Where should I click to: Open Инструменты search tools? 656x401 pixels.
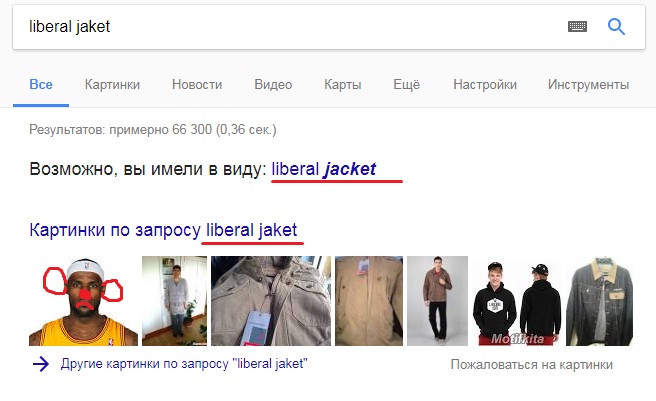click(x=588, y=85)
